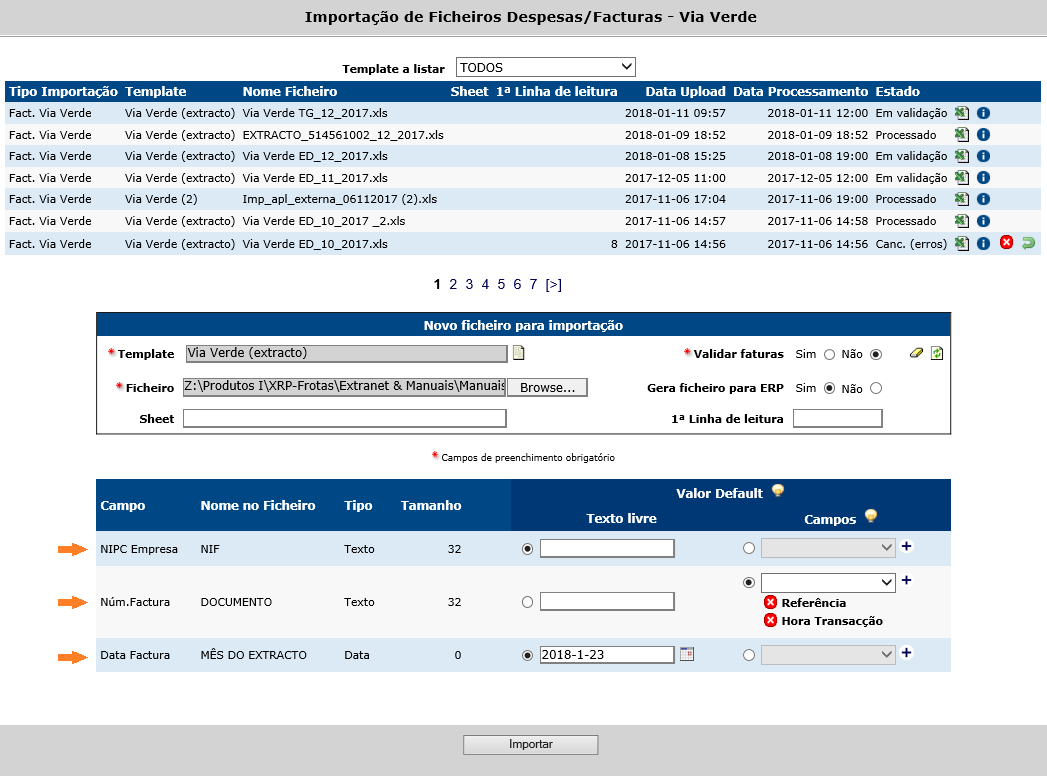Select Texto livre radio for Data Factura

pos(528,655)
